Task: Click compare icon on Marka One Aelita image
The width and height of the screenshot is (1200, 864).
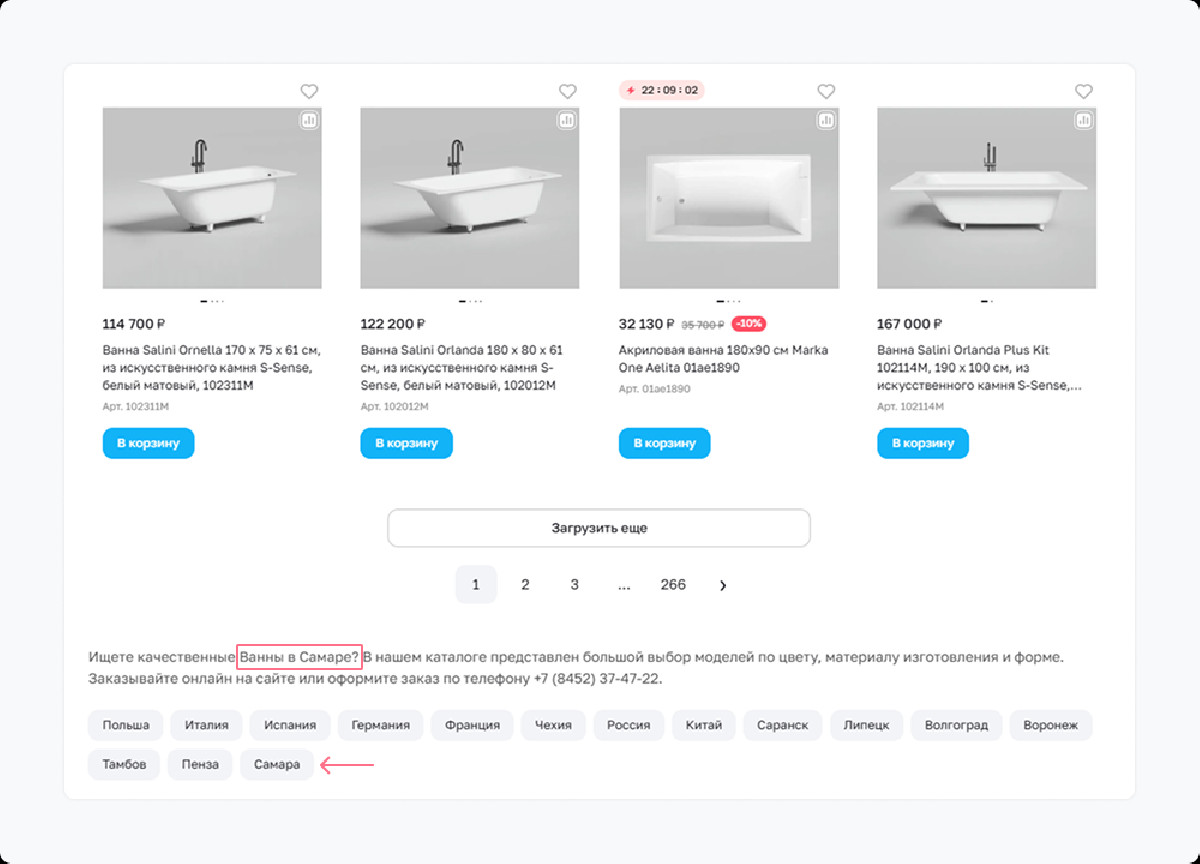Action: pyautogui.click(x=826, y=120)
